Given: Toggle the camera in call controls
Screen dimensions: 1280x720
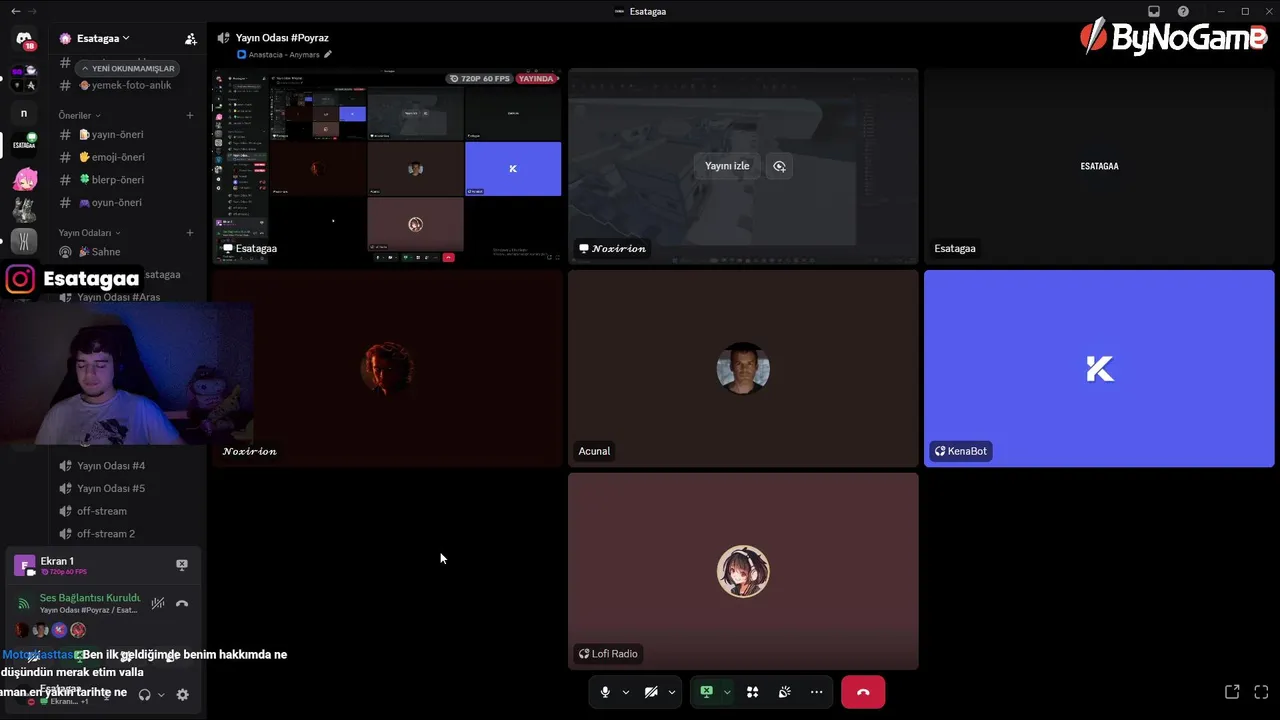Looking at the screenshot, I should click(x=651, y=692).
